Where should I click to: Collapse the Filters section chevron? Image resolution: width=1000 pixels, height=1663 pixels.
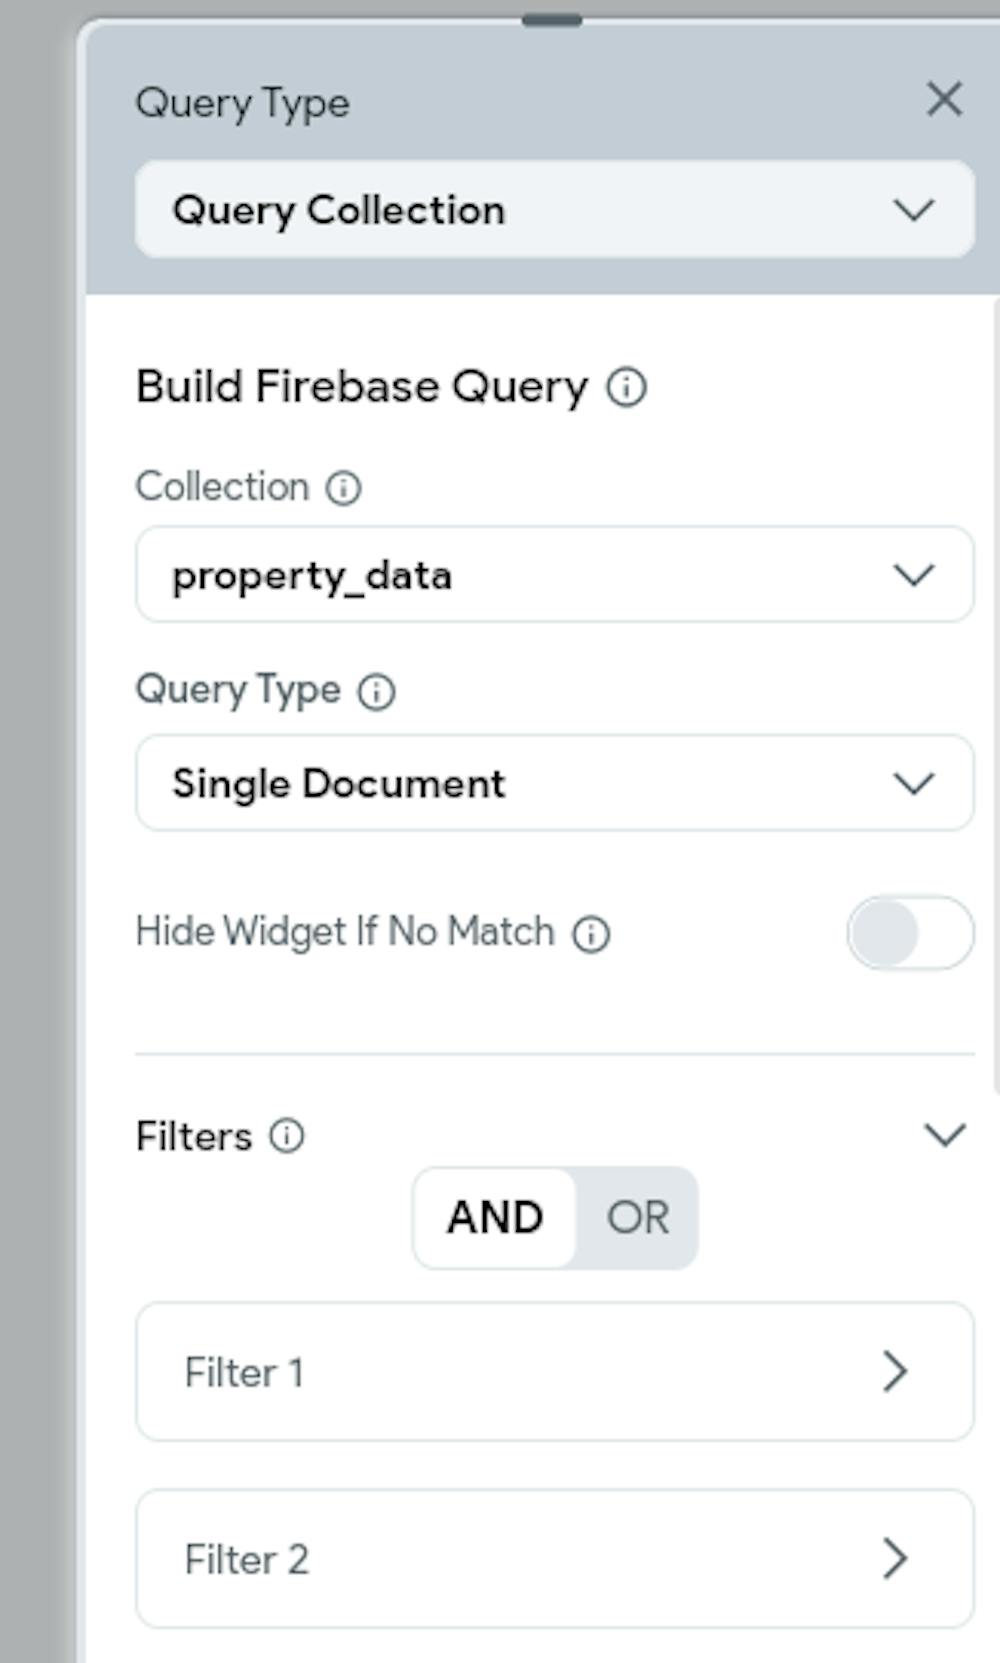coord(944,1135)
